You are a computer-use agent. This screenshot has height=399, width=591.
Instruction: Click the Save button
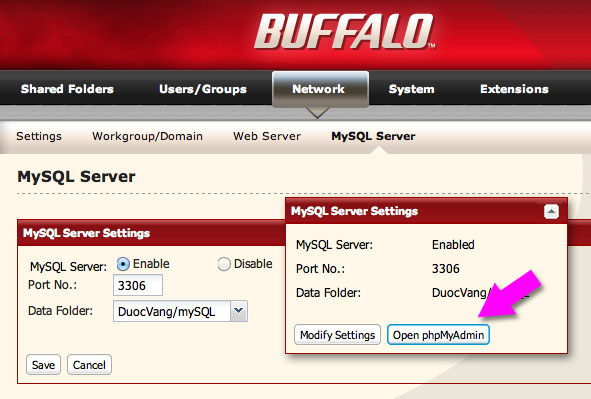[x=43, y=365]
